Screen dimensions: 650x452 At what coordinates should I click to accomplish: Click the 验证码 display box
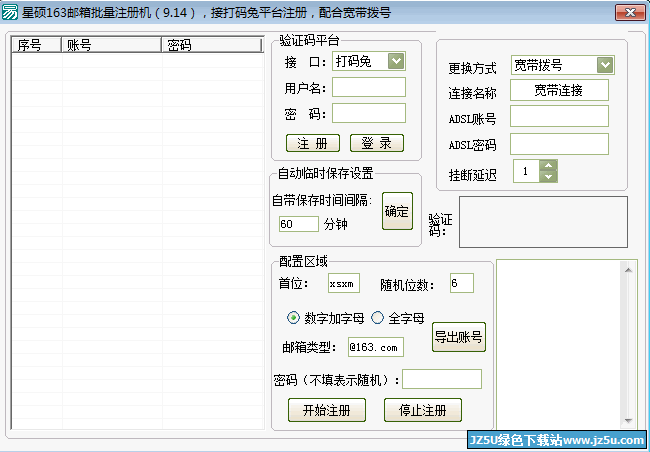543,222
